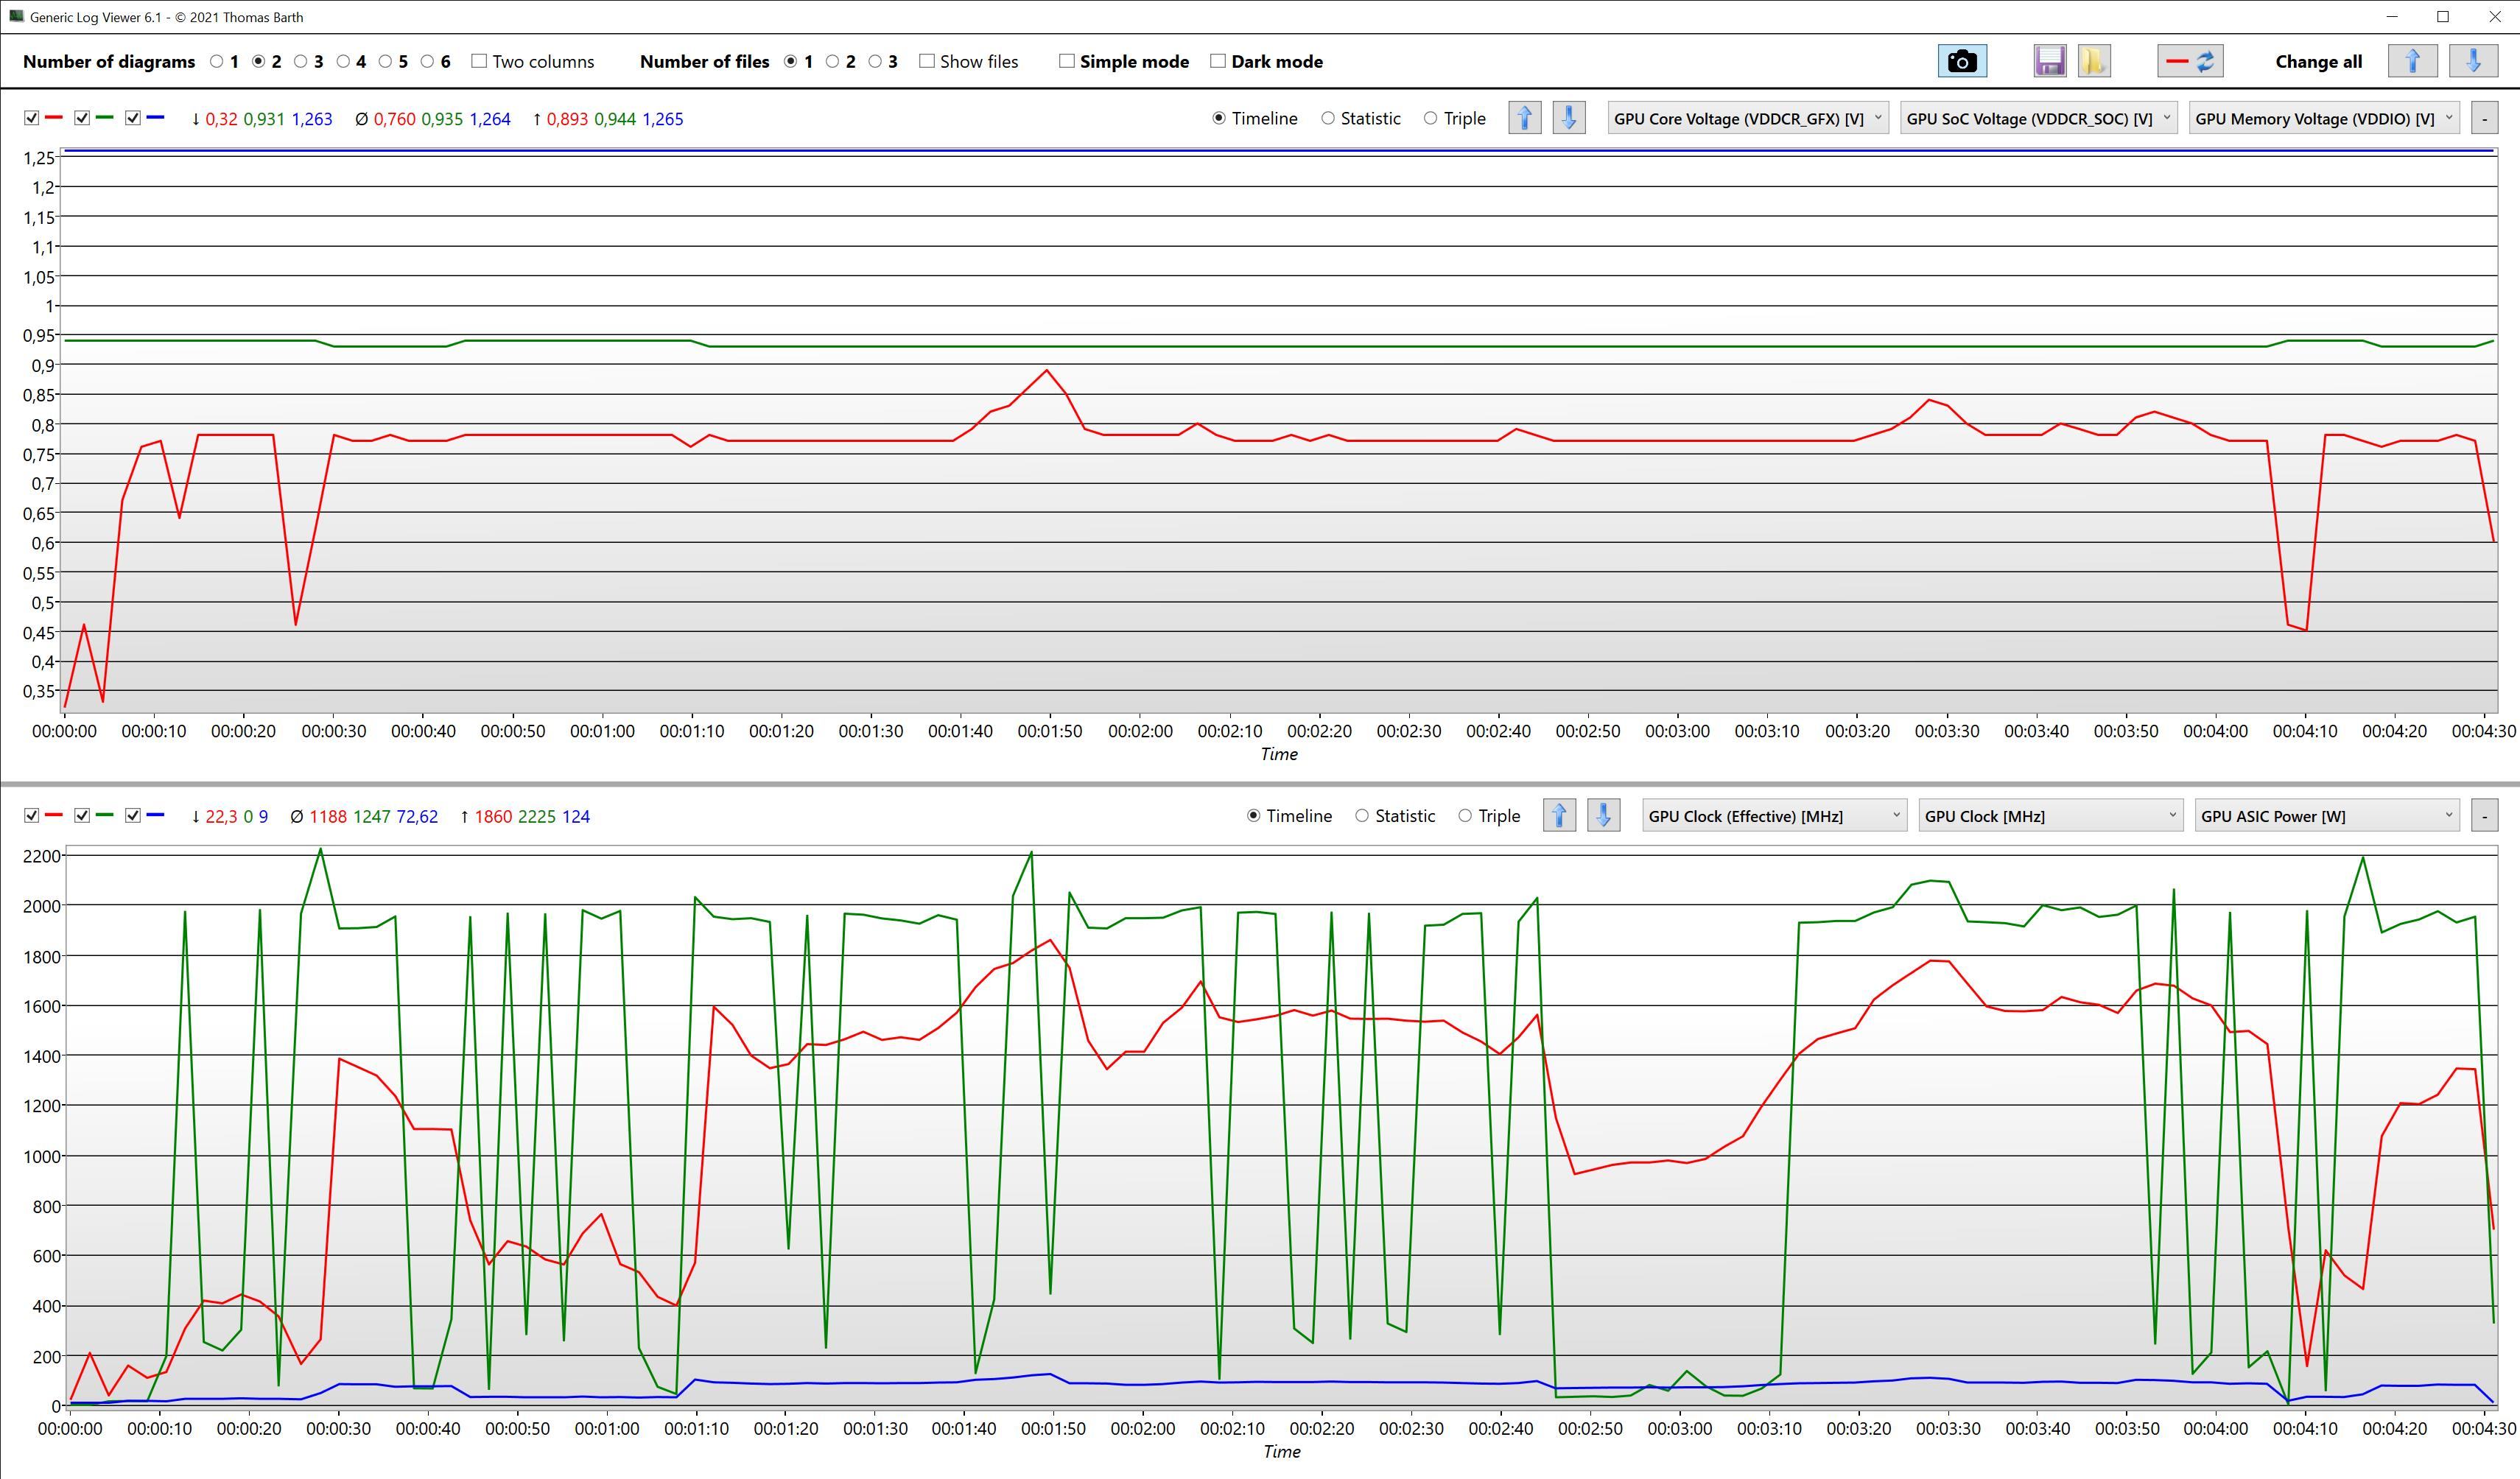Toggle green series checkbox in bottom diagram
This screenshot has width=2520, height=1479.
(x=82, y=816)
